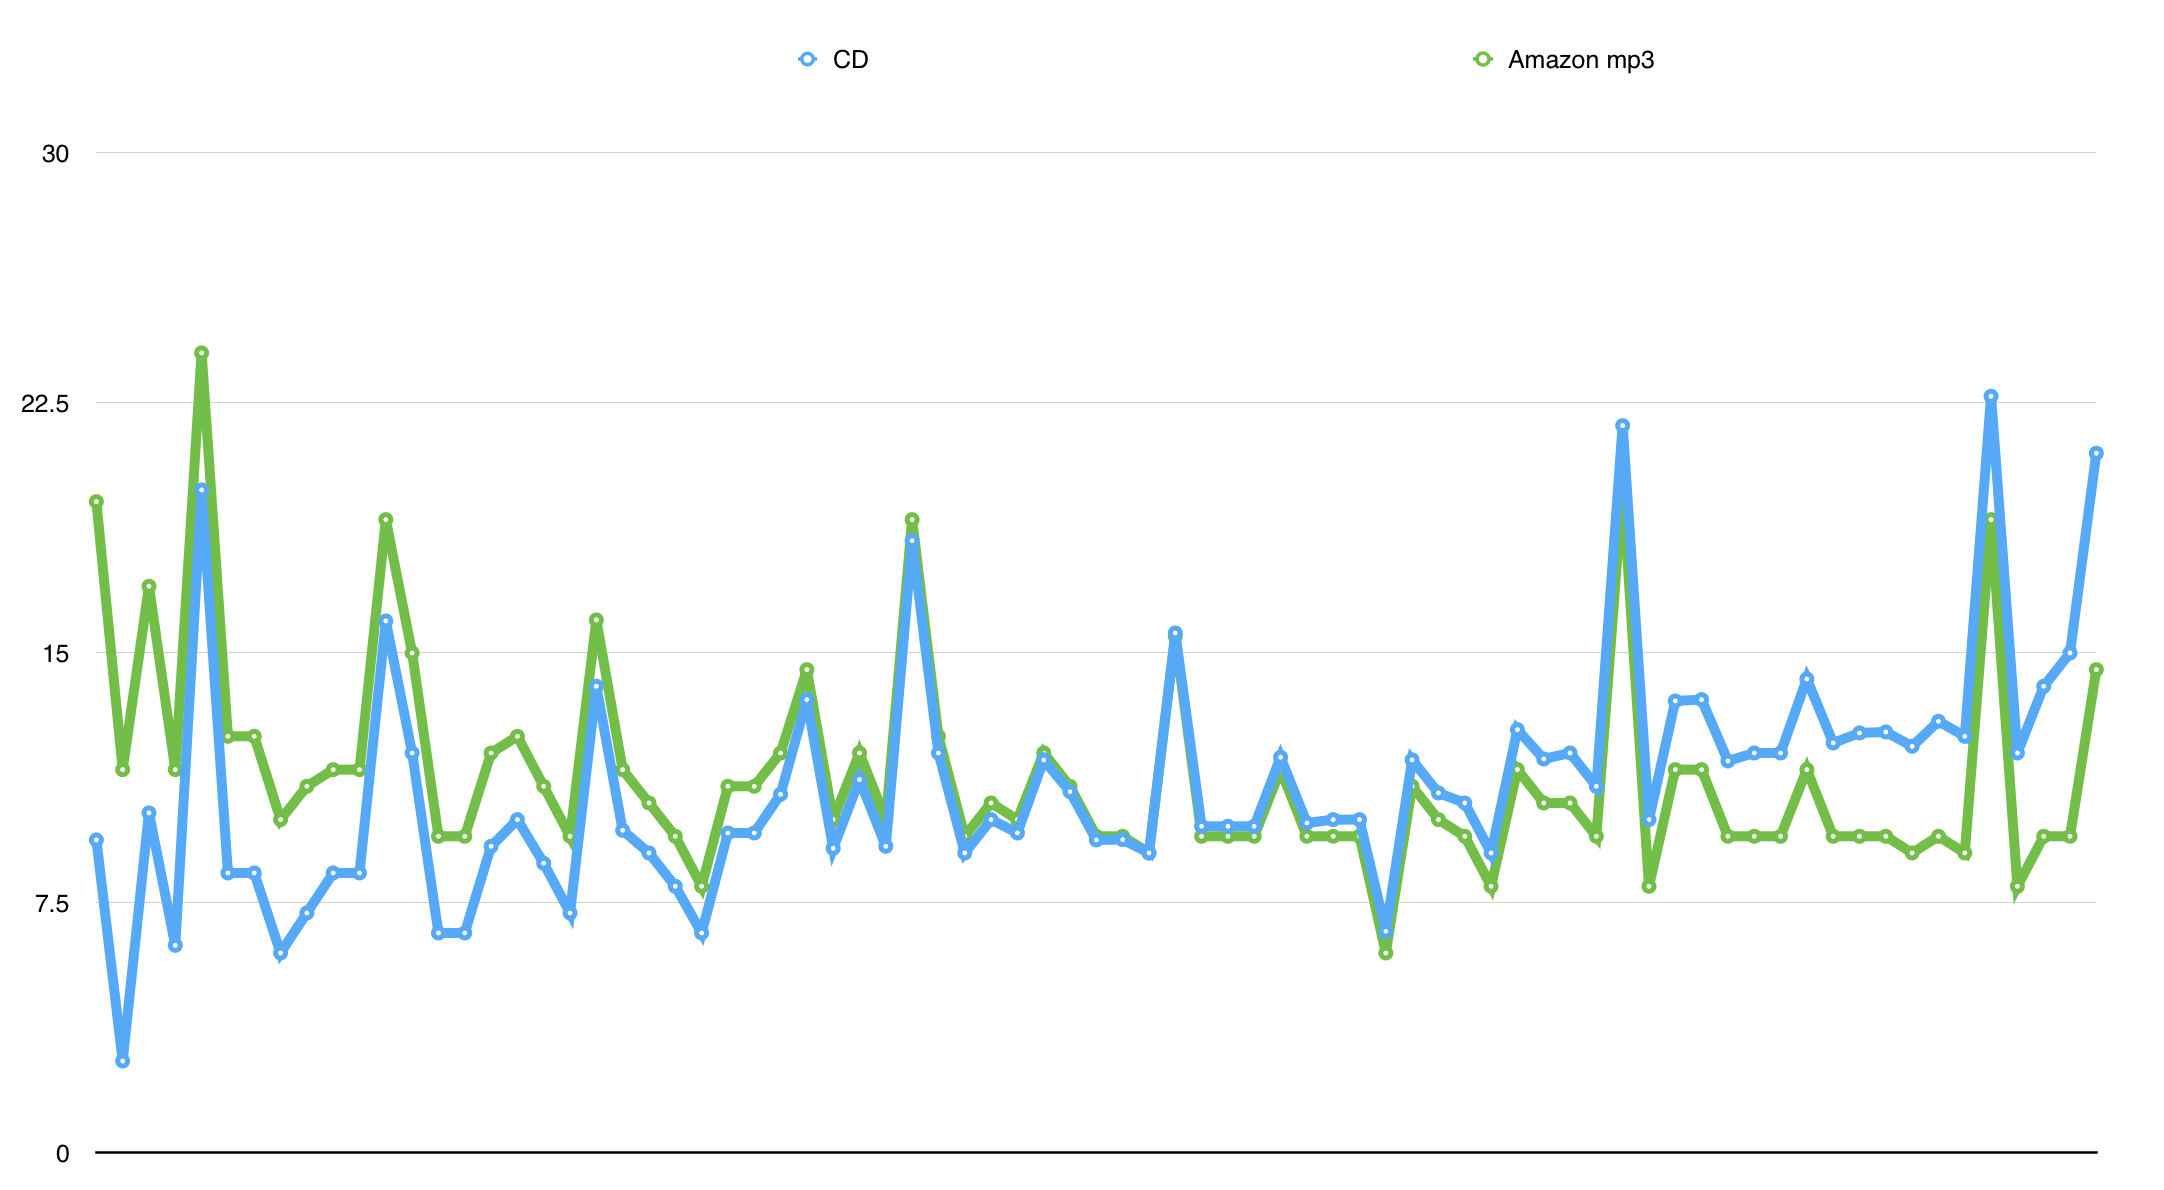Click the y-axis label 0

coord(62,1154)
